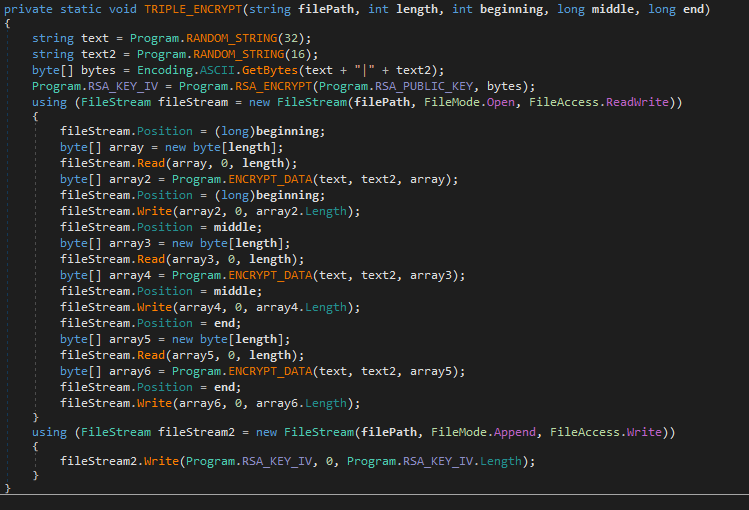Click the numeric literal 16
The height and width of the screenshot is (510, 749).
click(299, 54)
